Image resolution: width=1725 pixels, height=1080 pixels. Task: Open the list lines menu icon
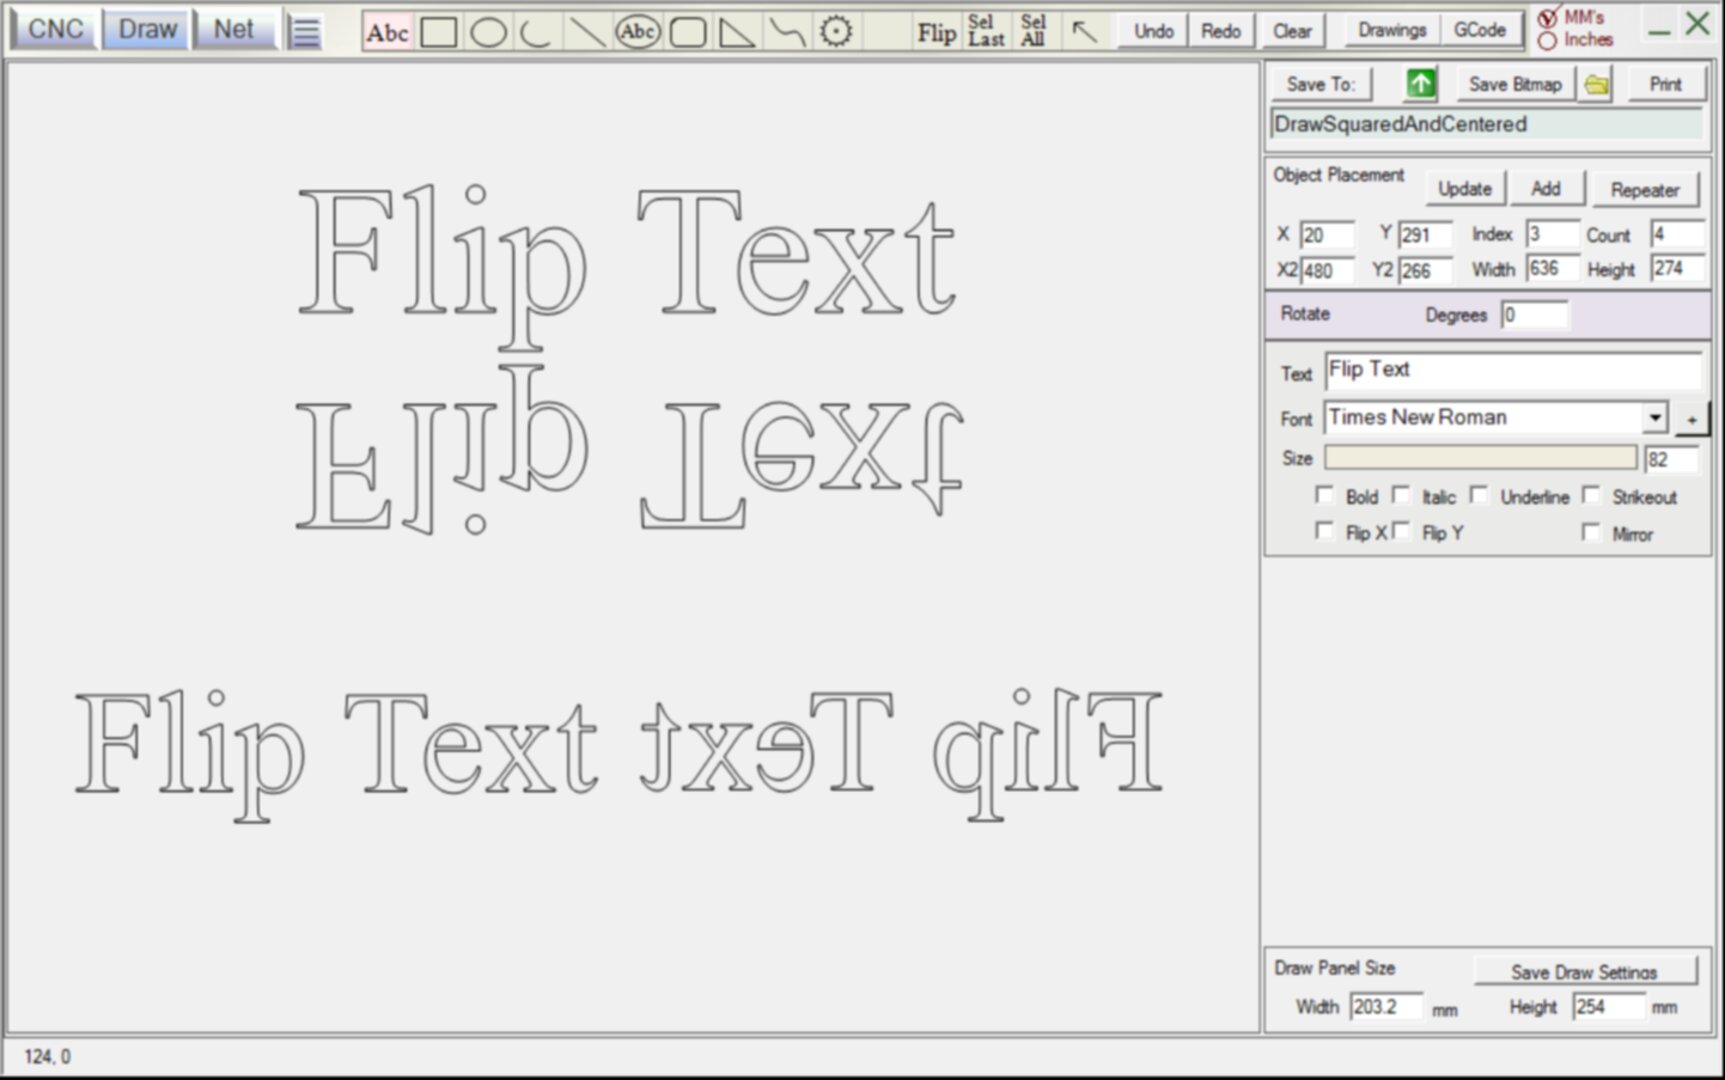pyautogui.click(x=305, y=32)
